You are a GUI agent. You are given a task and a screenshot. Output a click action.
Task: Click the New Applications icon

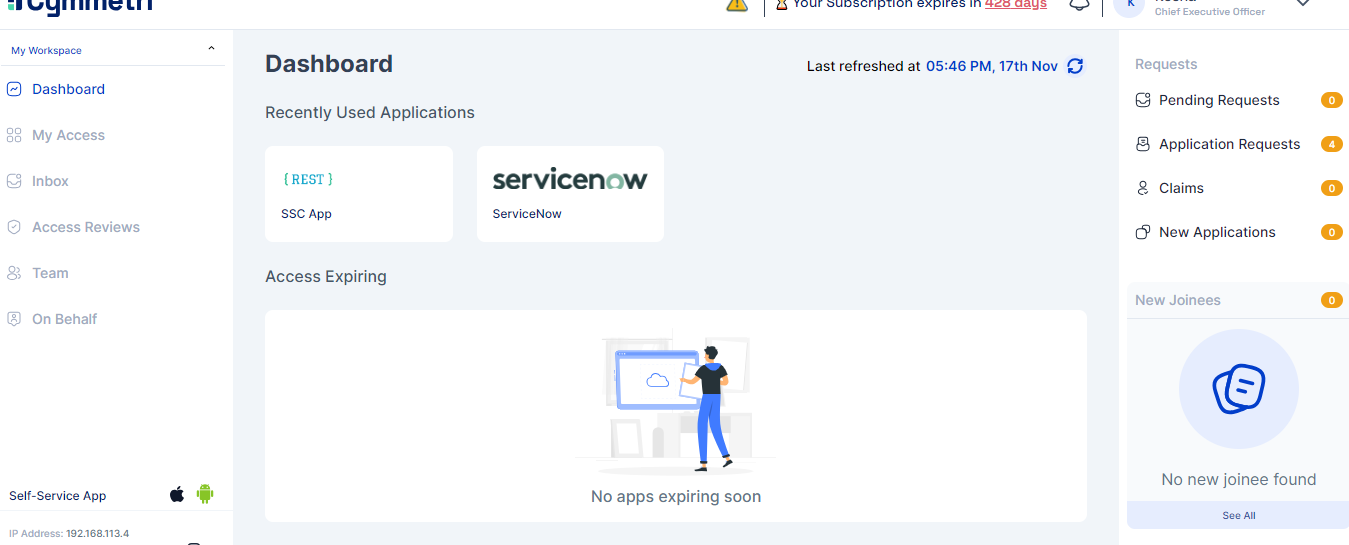click(x=1143, y=232)
